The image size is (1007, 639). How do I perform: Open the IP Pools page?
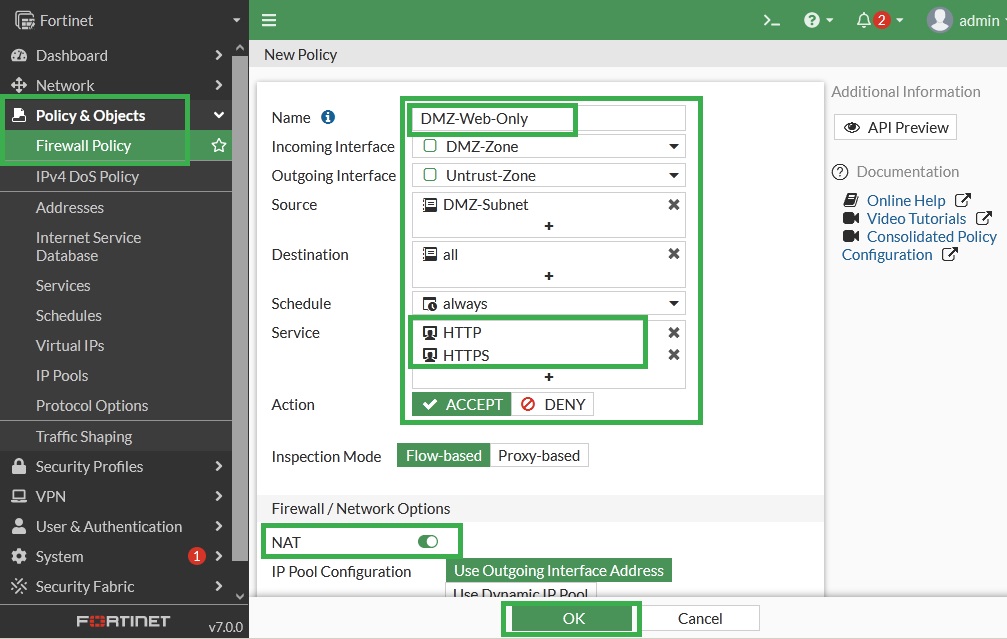[62, 376]
